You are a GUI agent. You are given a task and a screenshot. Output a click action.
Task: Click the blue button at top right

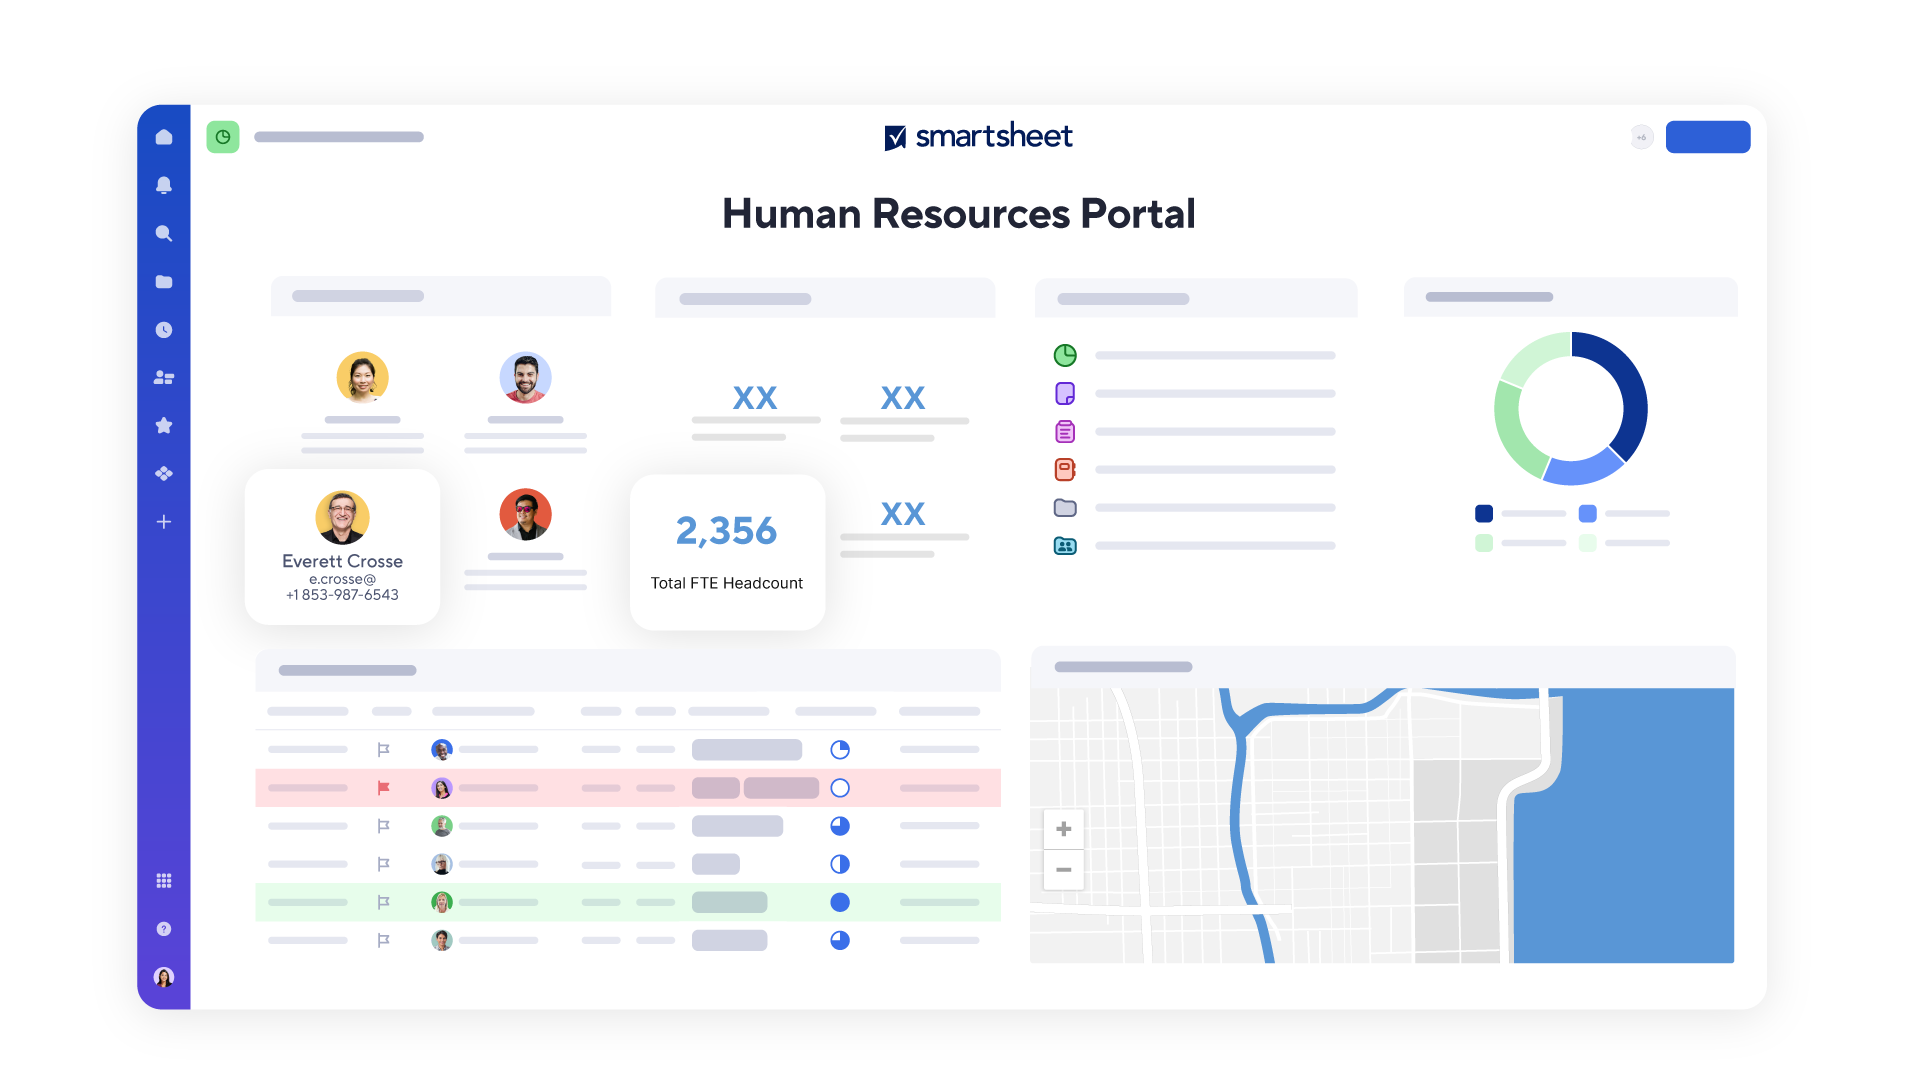pyautogui.click(x=1708, y=137)
